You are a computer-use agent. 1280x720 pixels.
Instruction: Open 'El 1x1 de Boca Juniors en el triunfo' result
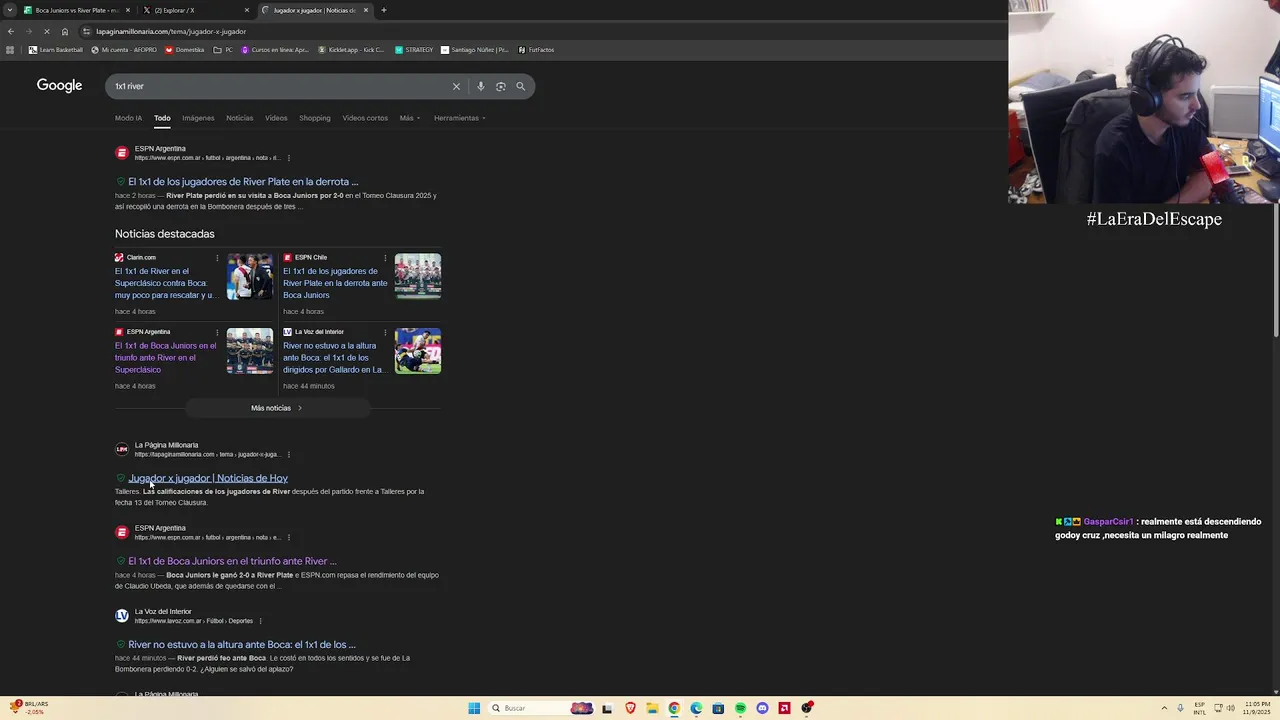pyautogui.click(x=232, y=561)
